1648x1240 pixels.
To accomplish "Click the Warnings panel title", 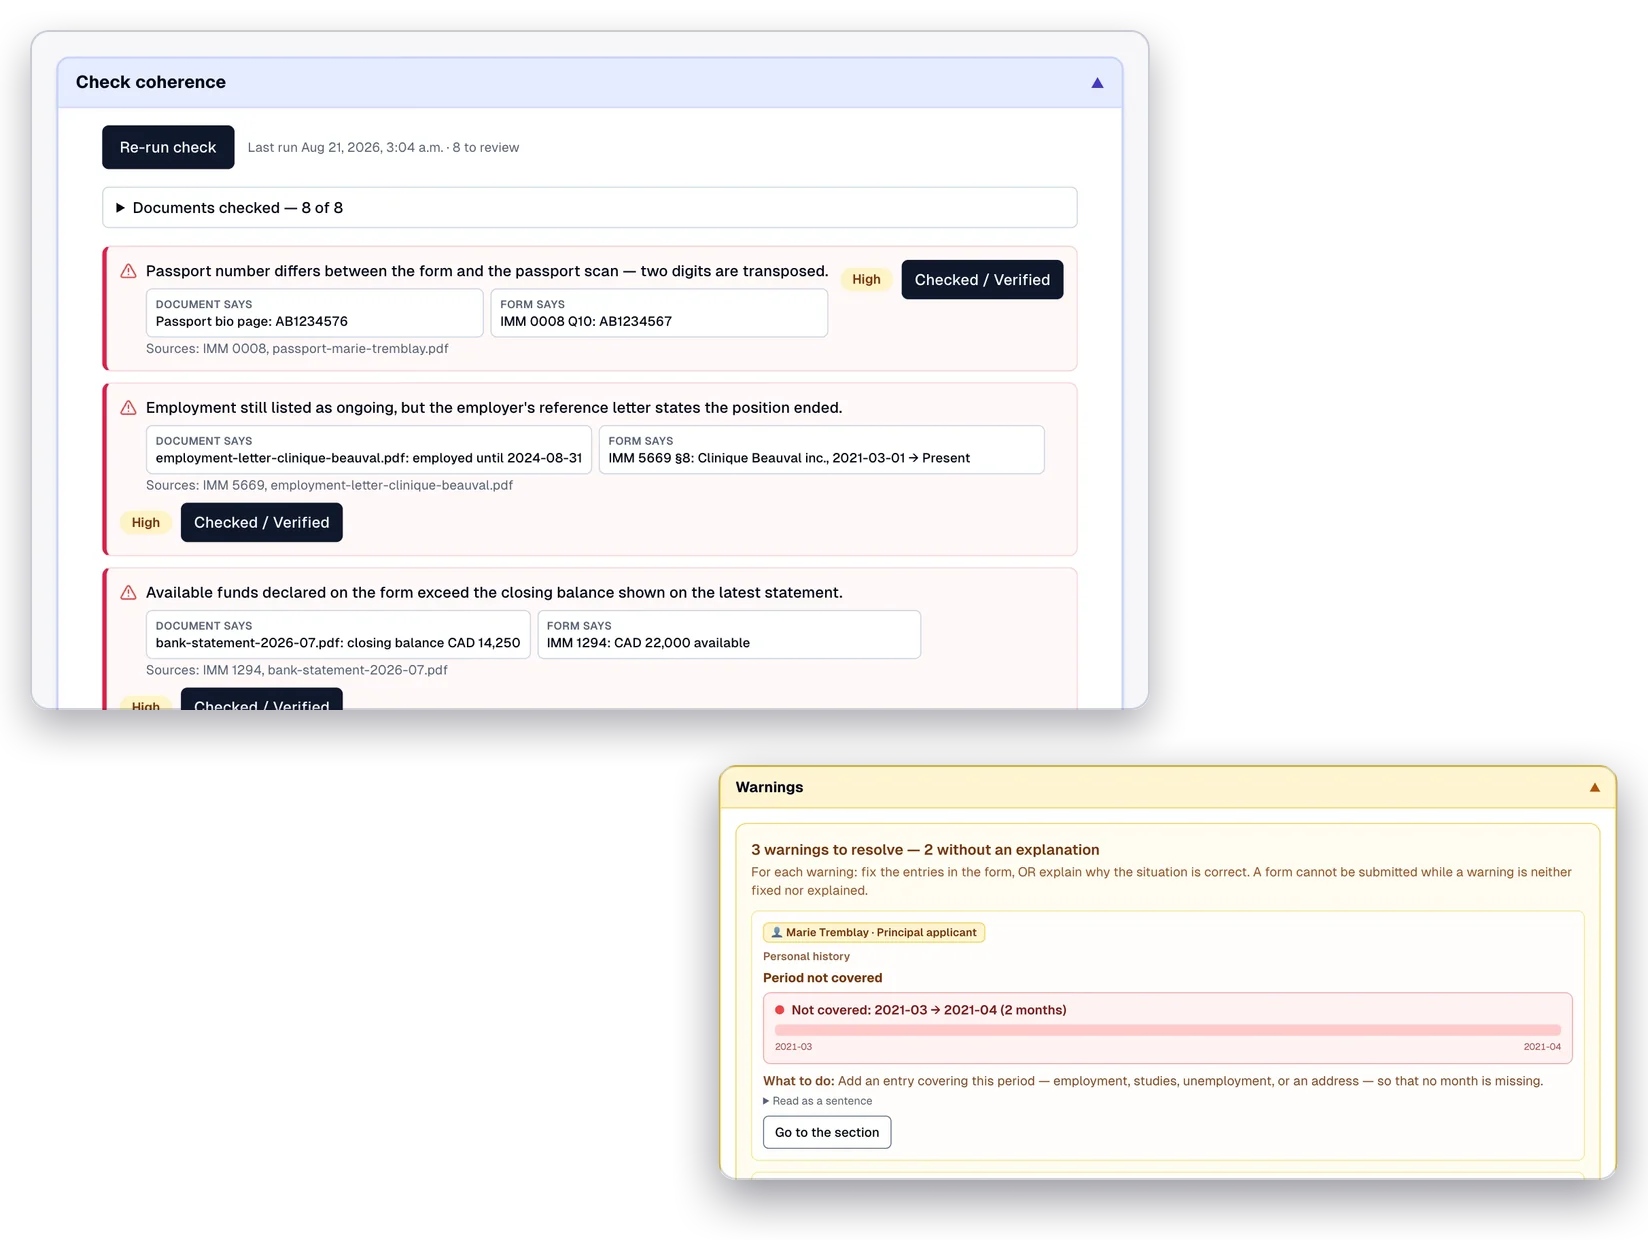I will pos(769,787).
